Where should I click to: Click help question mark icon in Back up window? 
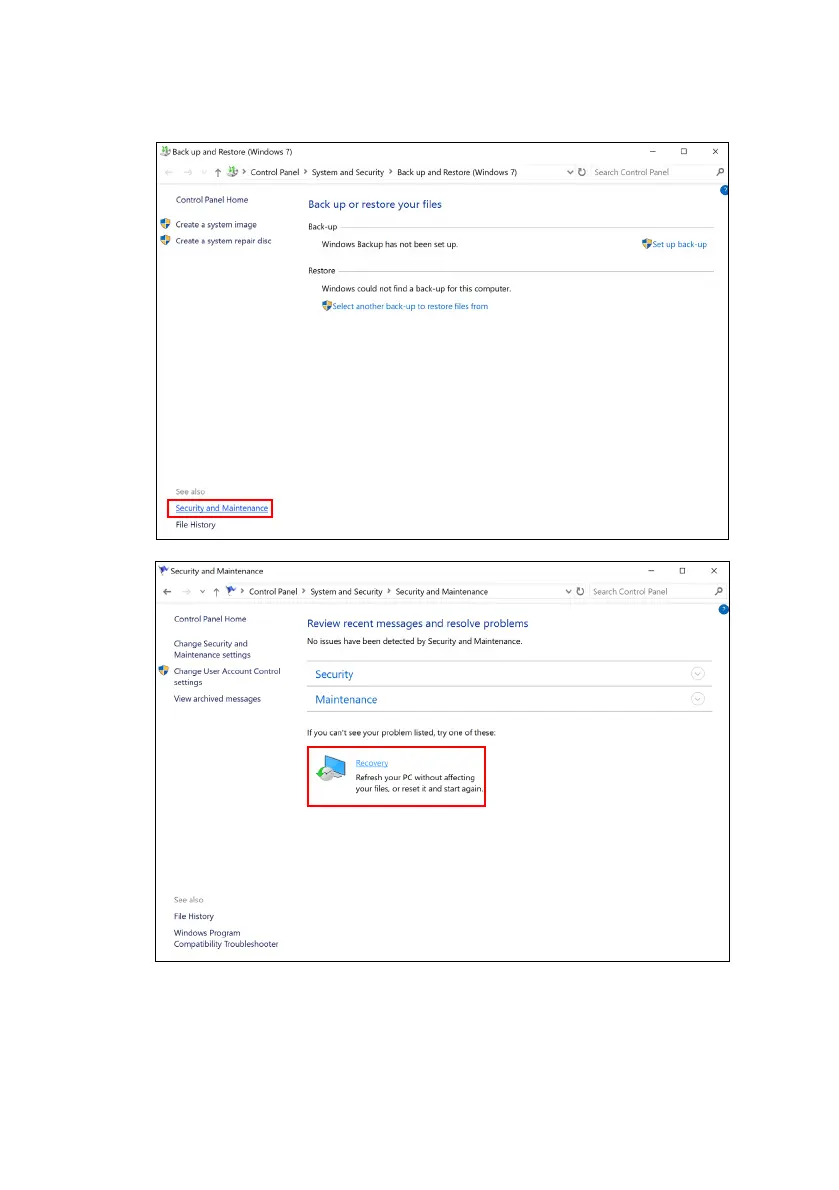coord(724,190)
